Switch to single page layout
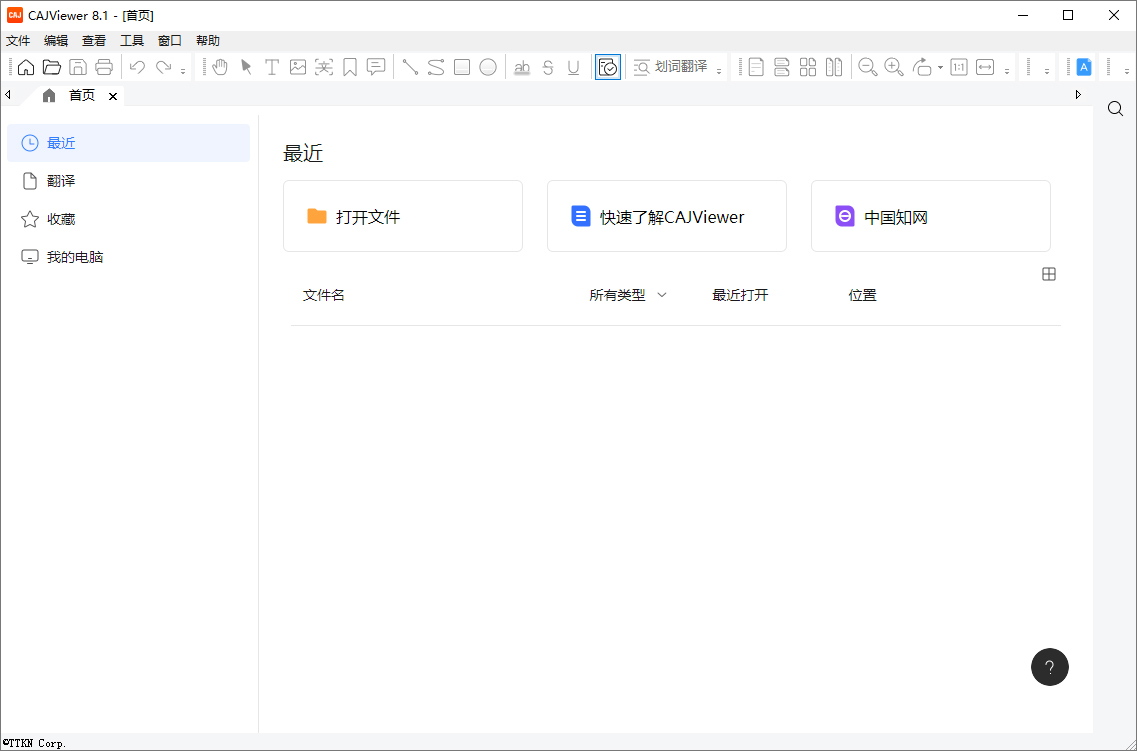Viewport: 1137px width, 751px height. (x=756, y=67)
